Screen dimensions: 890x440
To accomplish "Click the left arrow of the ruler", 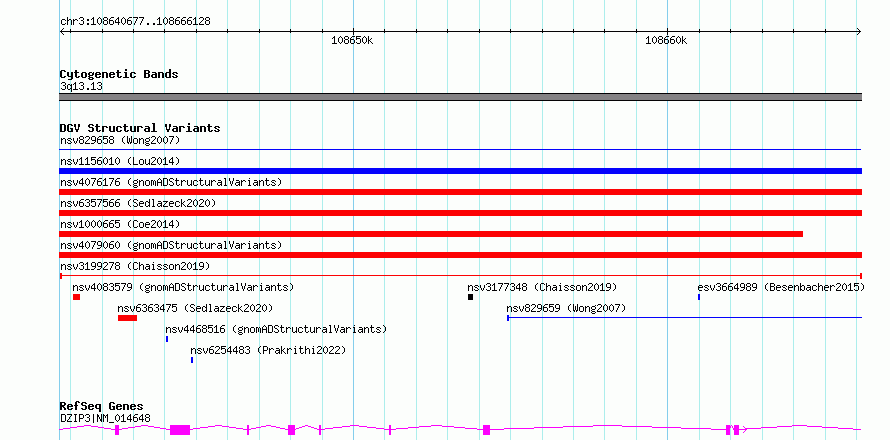I will 62,31.
